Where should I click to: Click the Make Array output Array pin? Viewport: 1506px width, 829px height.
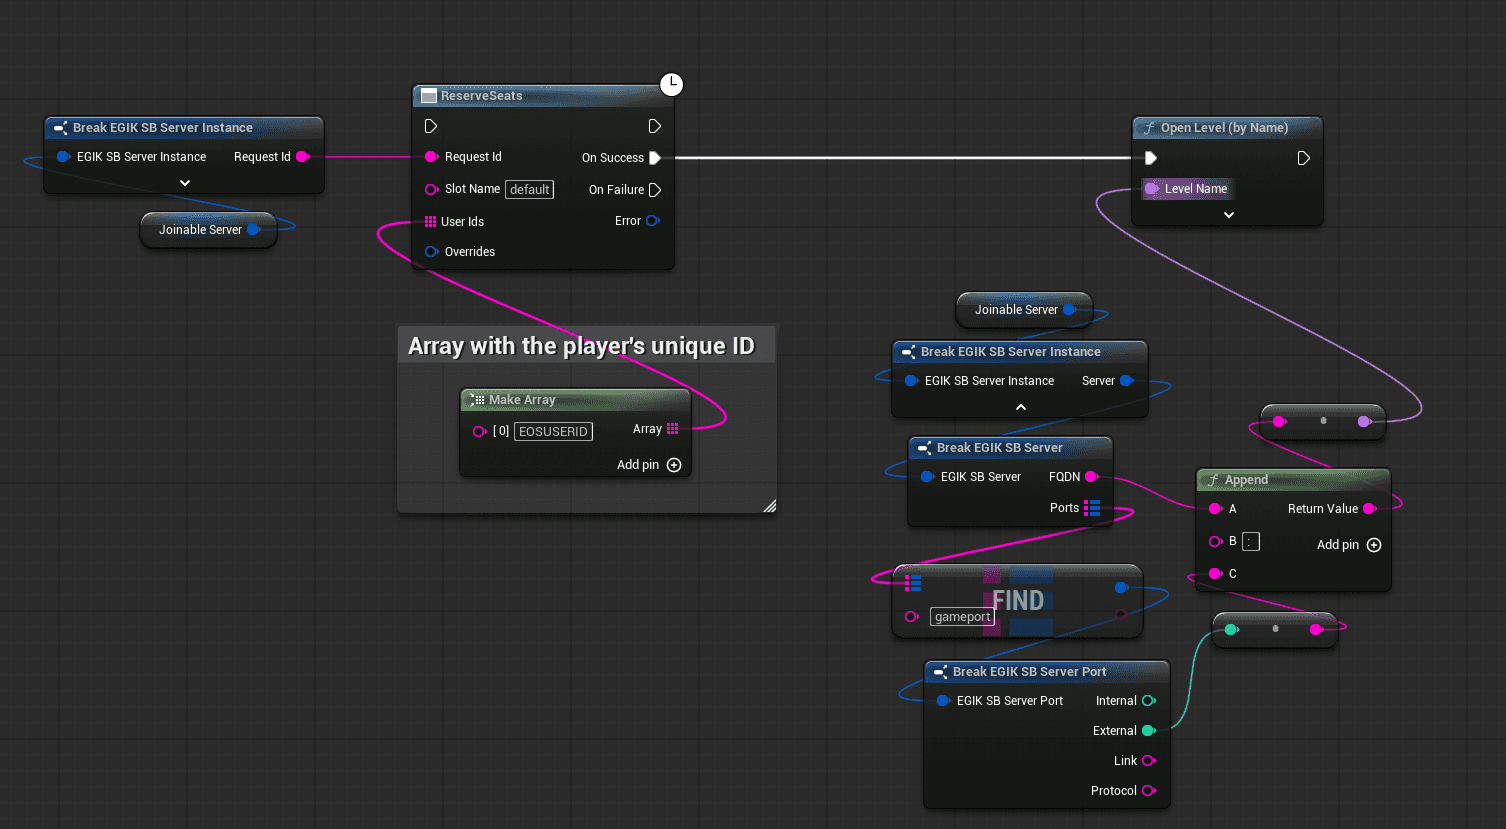click(x=672, y=429)
